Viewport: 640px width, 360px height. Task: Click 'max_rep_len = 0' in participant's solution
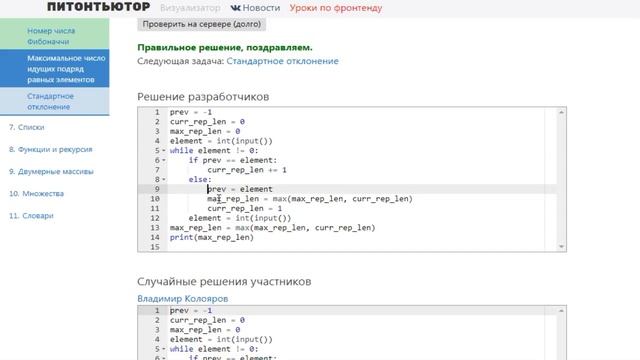tap(205, 329)
